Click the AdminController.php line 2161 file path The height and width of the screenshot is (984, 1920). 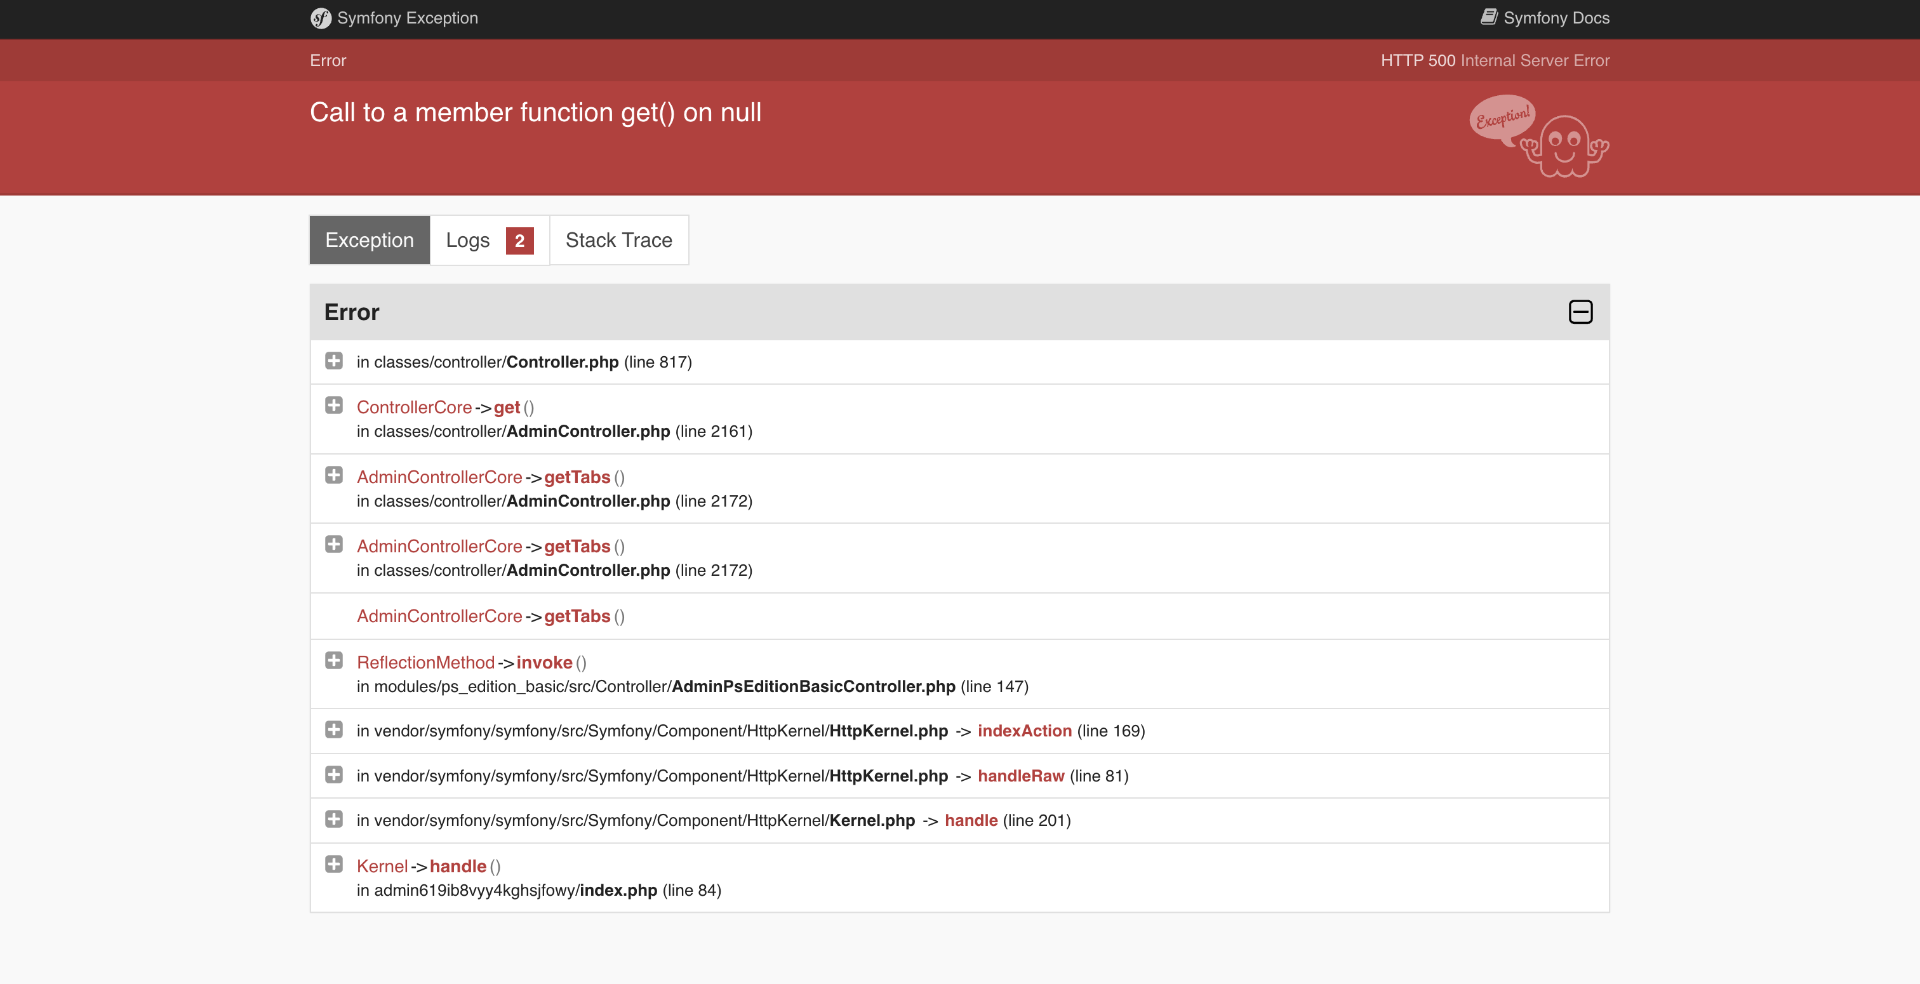(x=555, y=431)
